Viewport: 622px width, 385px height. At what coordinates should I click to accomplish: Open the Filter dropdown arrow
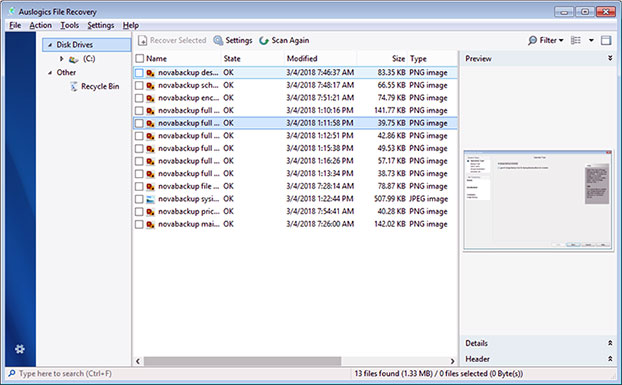561,40
